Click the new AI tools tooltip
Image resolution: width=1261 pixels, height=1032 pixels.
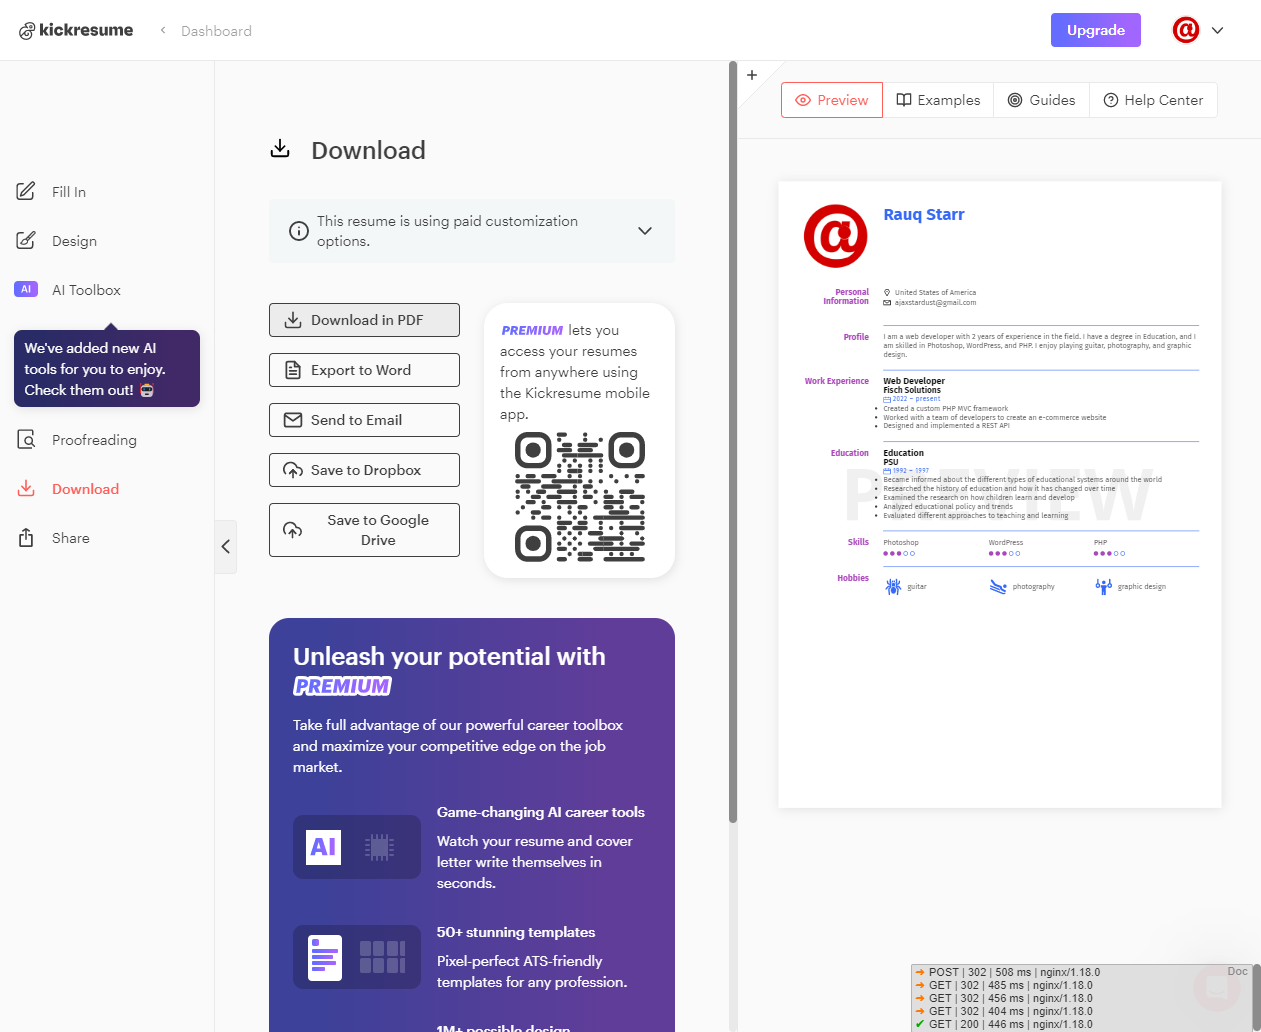[107, 369]
